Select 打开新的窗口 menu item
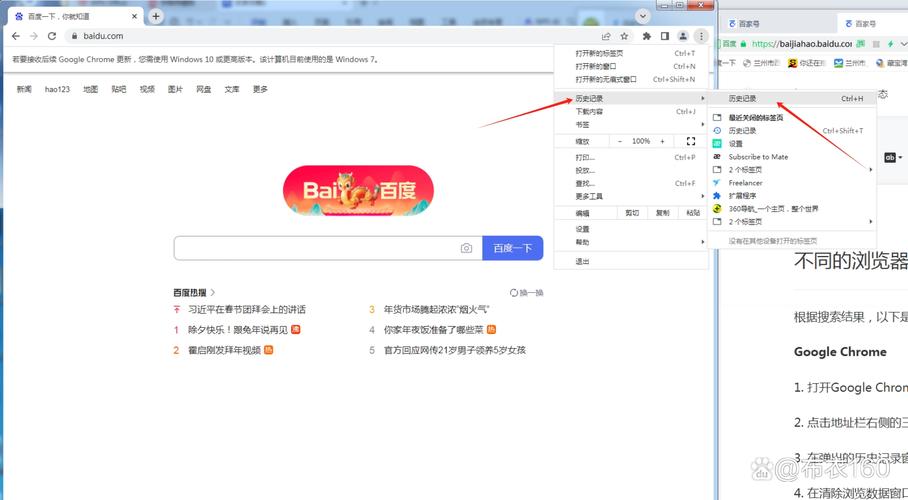 point(631,66)
